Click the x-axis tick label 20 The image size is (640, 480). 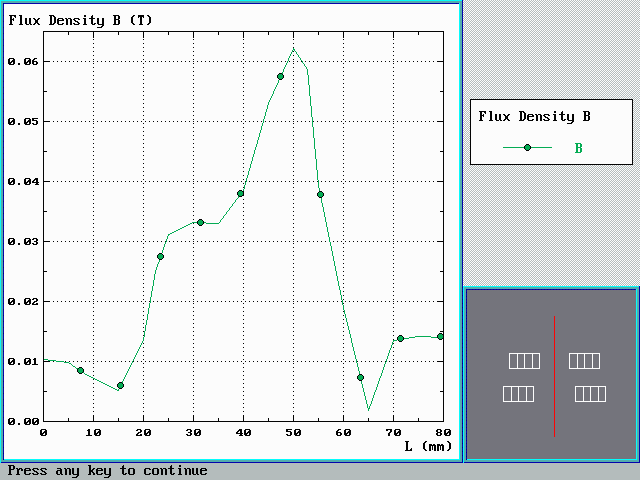click(143, 433)
